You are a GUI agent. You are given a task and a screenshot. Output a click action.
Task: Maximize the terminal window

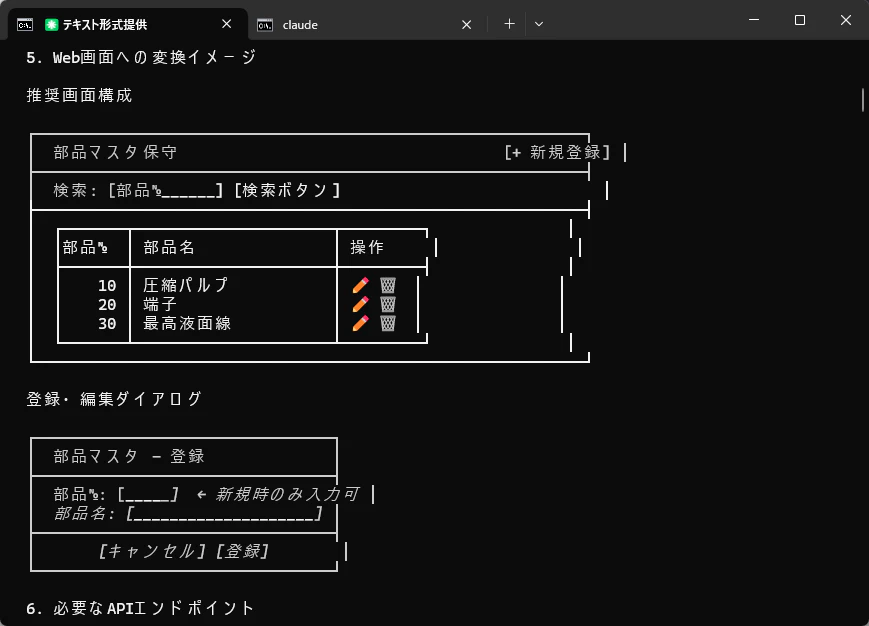coord(800,20)
